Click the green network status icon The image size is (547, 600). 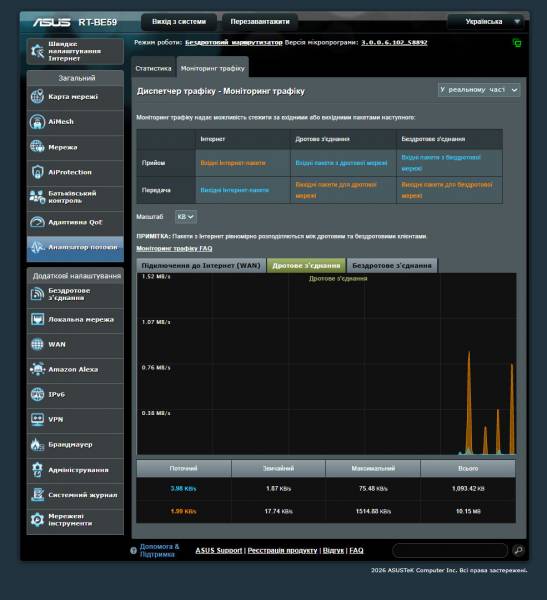(x=517, y=43)
